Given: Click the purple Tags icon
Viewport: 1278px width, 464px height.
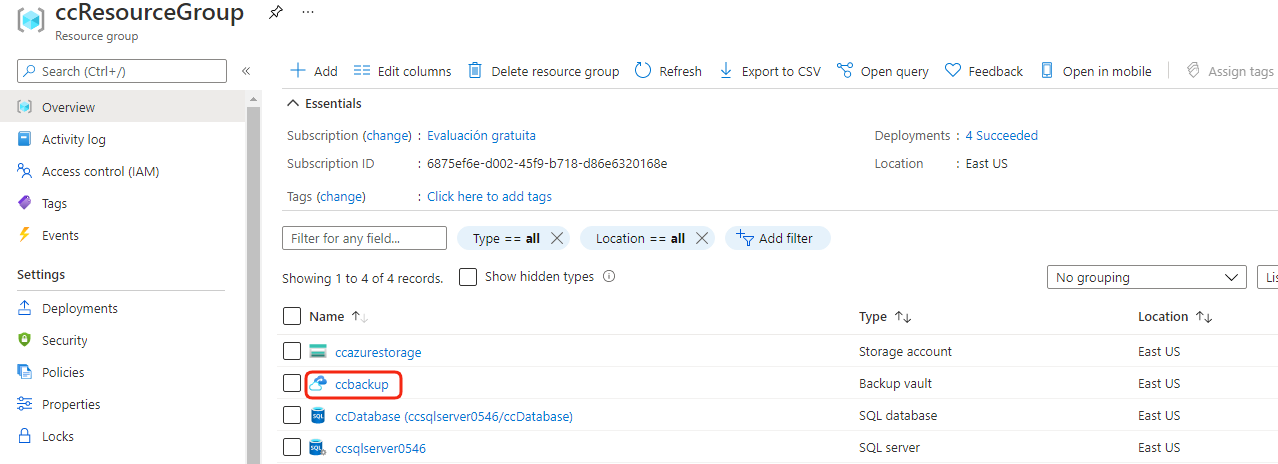Looking at the screenshot, I should tap(25, 203).
